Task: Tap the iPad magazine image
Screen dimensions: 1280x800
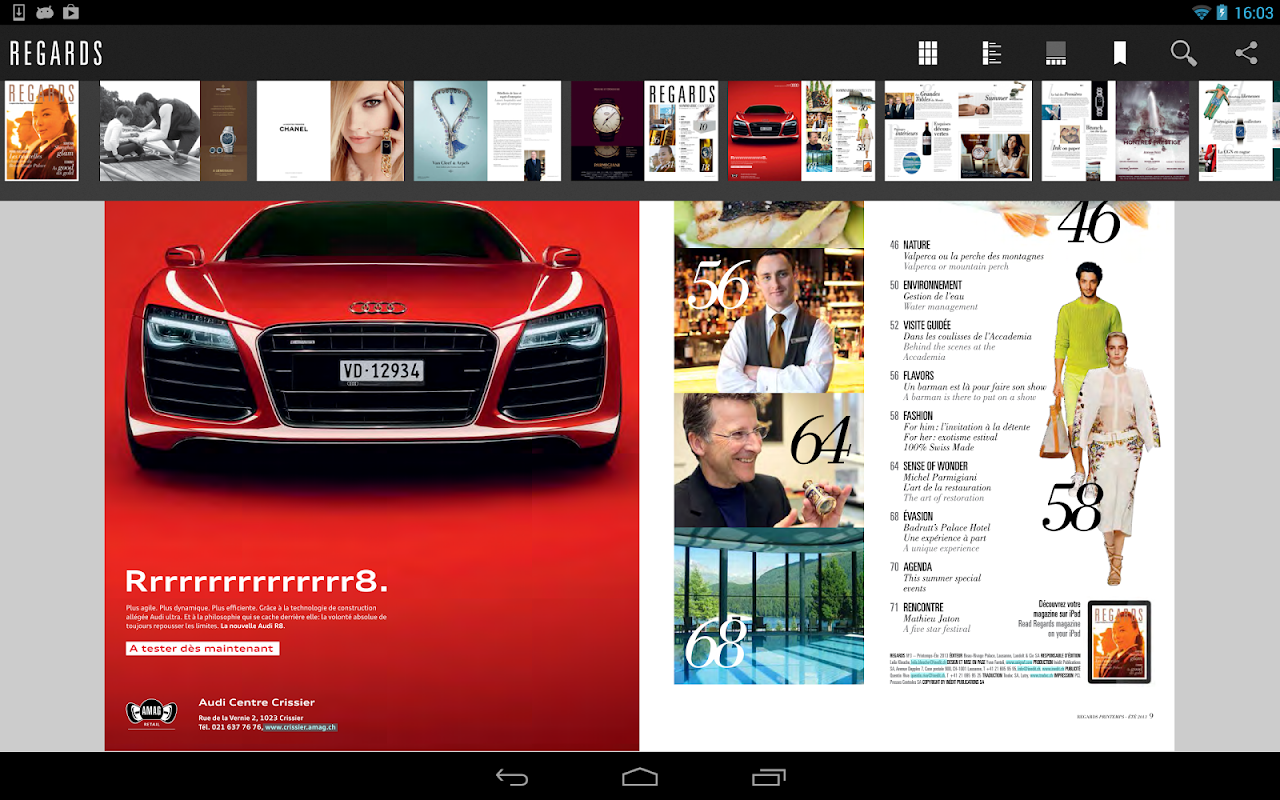Action: tap(1119, 642)
